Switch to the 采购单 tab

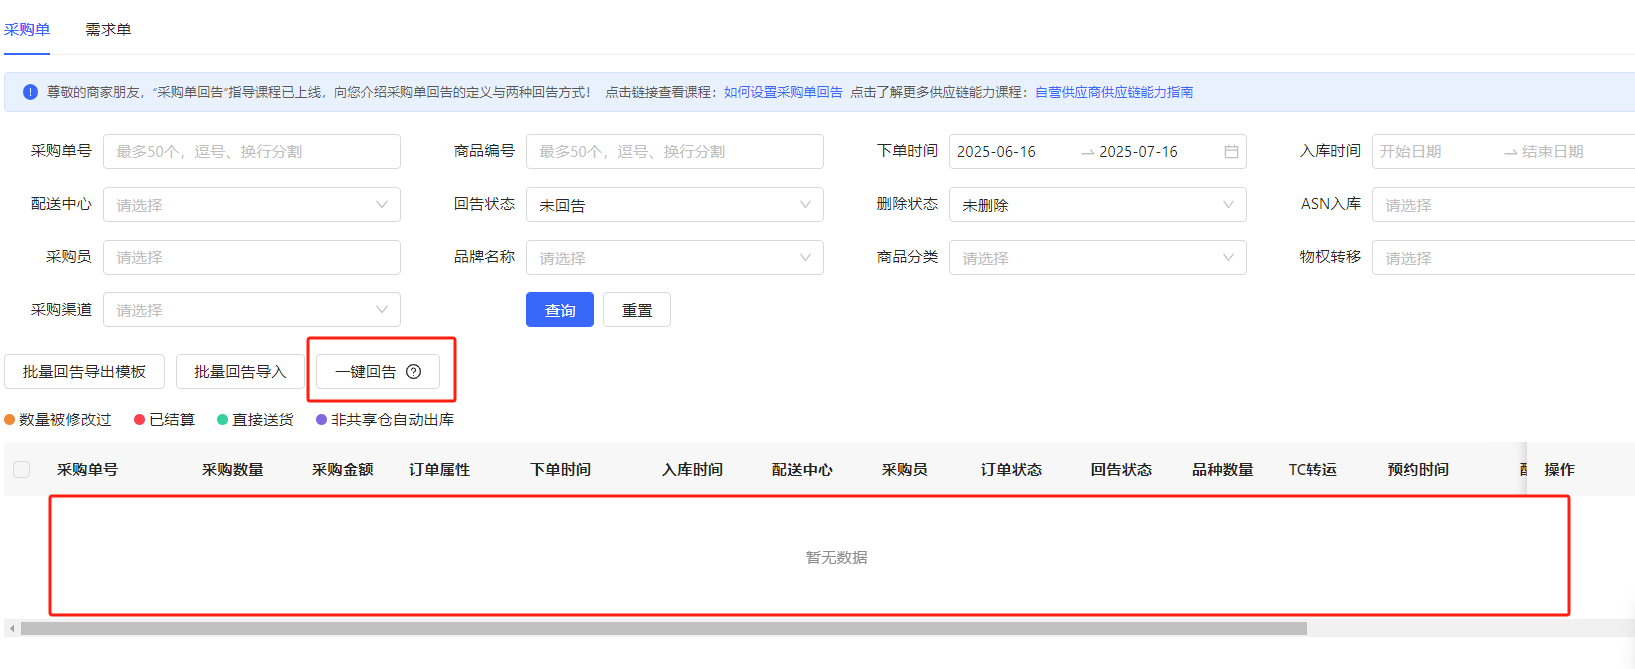[x=27, y=29]
